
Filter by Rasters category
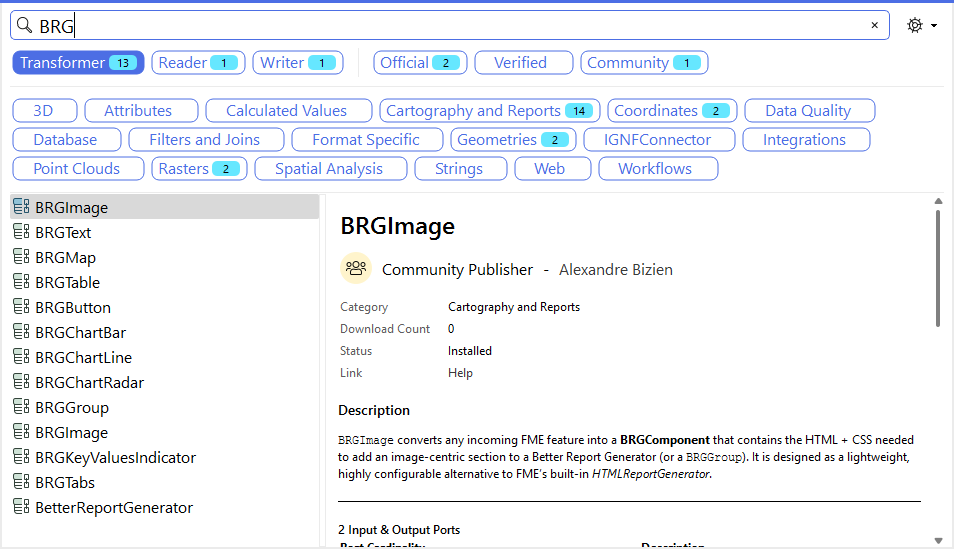tap(199, 169)
